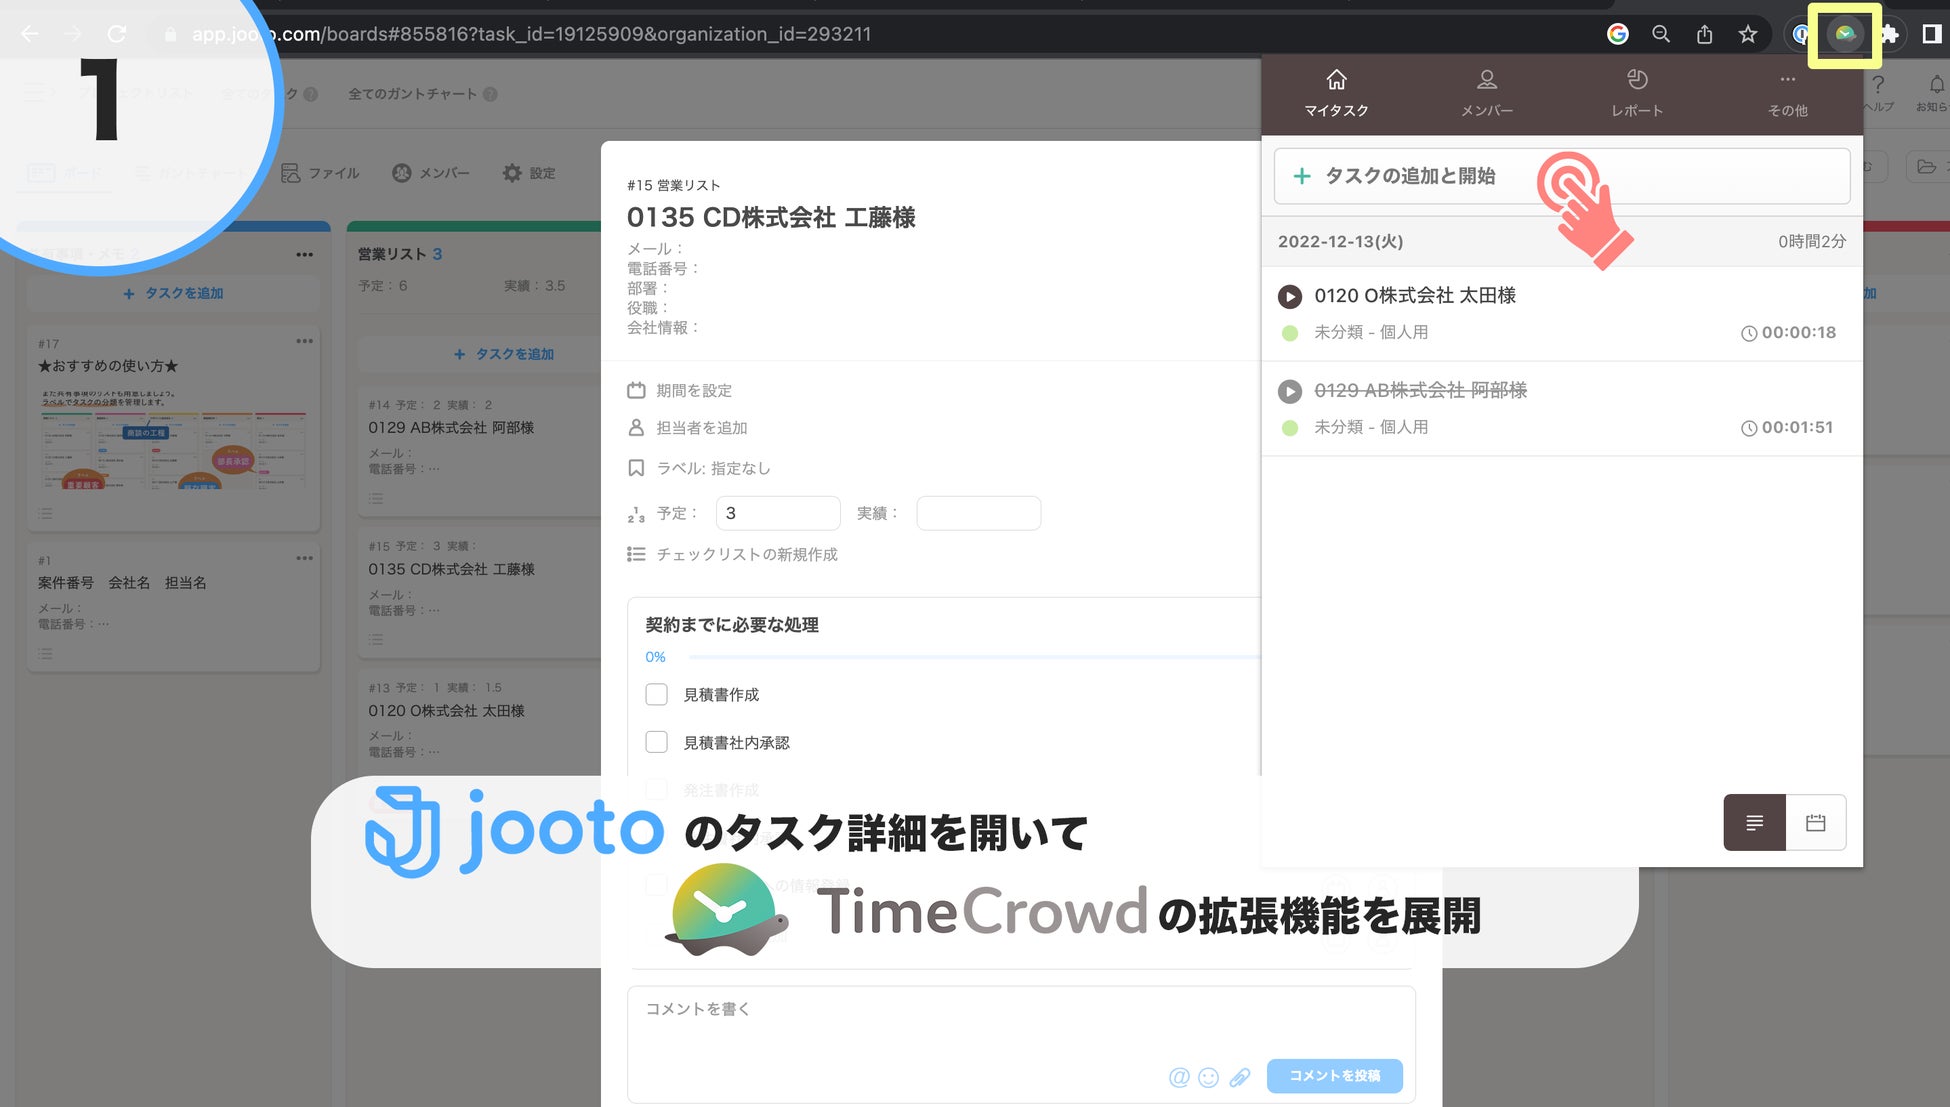Click the share page icon in address bar
Viewport: 1950px width, 1107px height.
coord(1704,34)
